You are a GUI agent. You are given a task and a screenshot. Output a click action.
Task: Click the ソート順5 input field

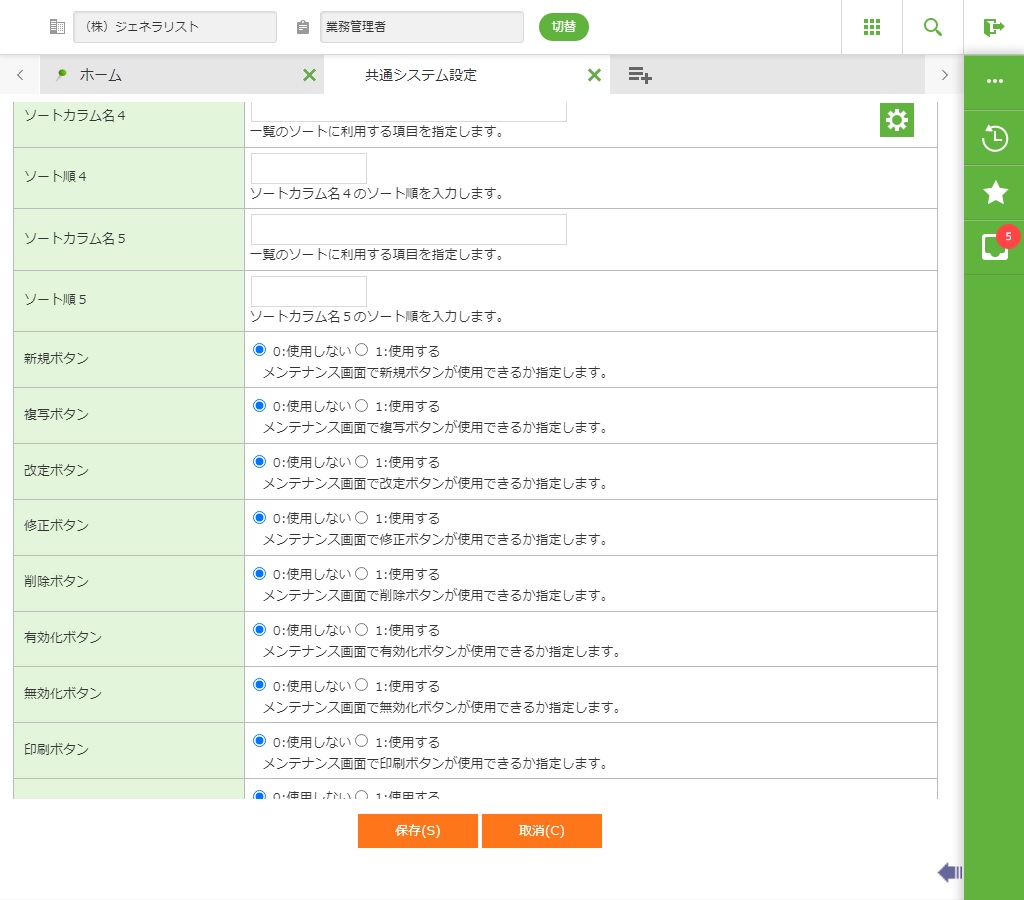pos(308,291)
